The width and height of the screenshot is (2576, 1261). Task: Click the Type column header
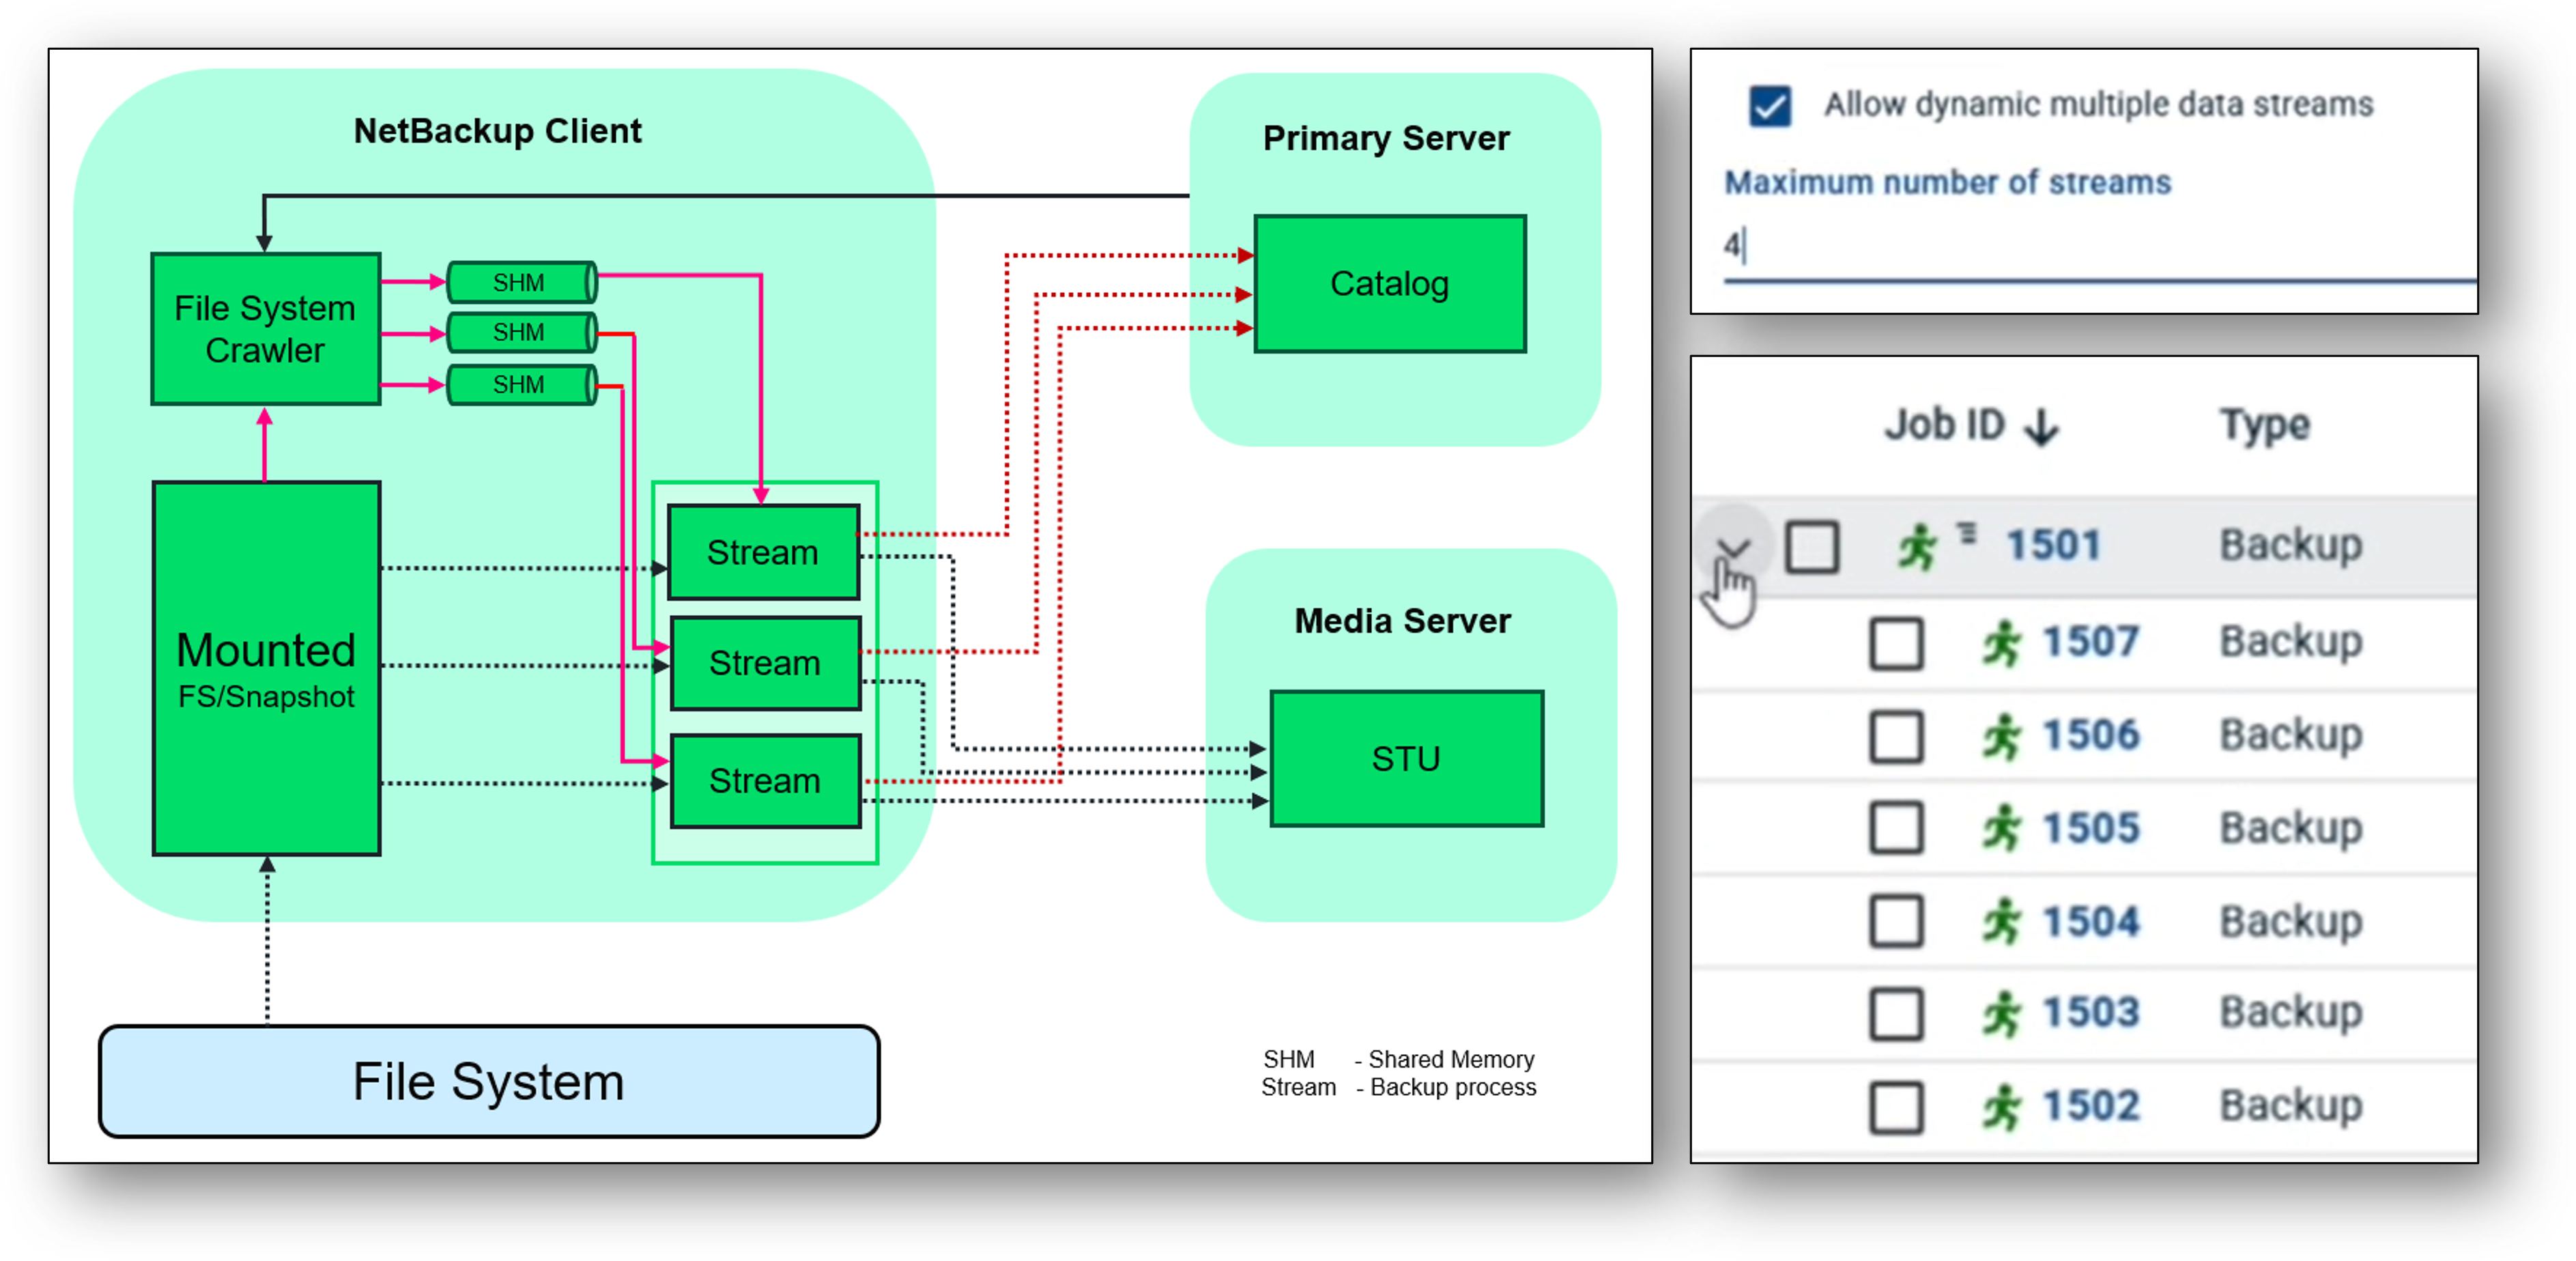(2265, 427)
